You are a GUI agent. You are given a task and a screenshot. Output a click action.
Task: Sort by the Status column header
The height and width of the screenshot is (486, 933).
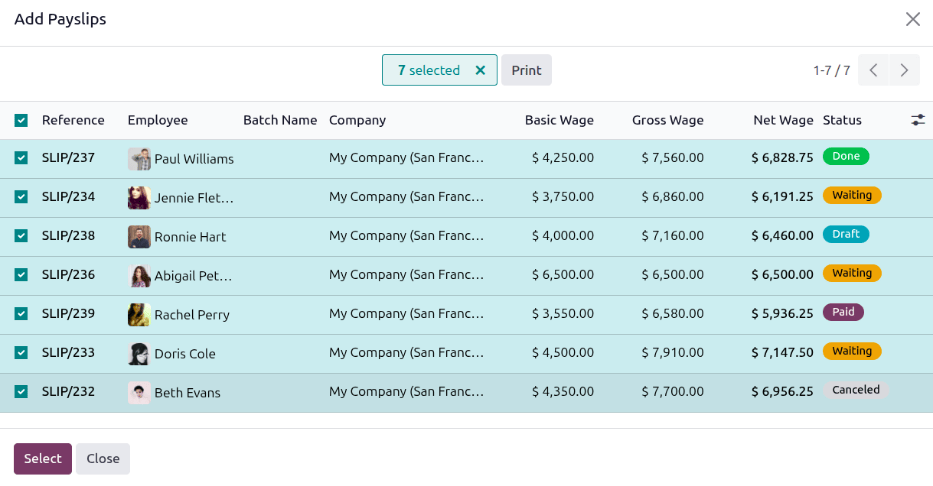pyautogui.click(x=841, y=120)
